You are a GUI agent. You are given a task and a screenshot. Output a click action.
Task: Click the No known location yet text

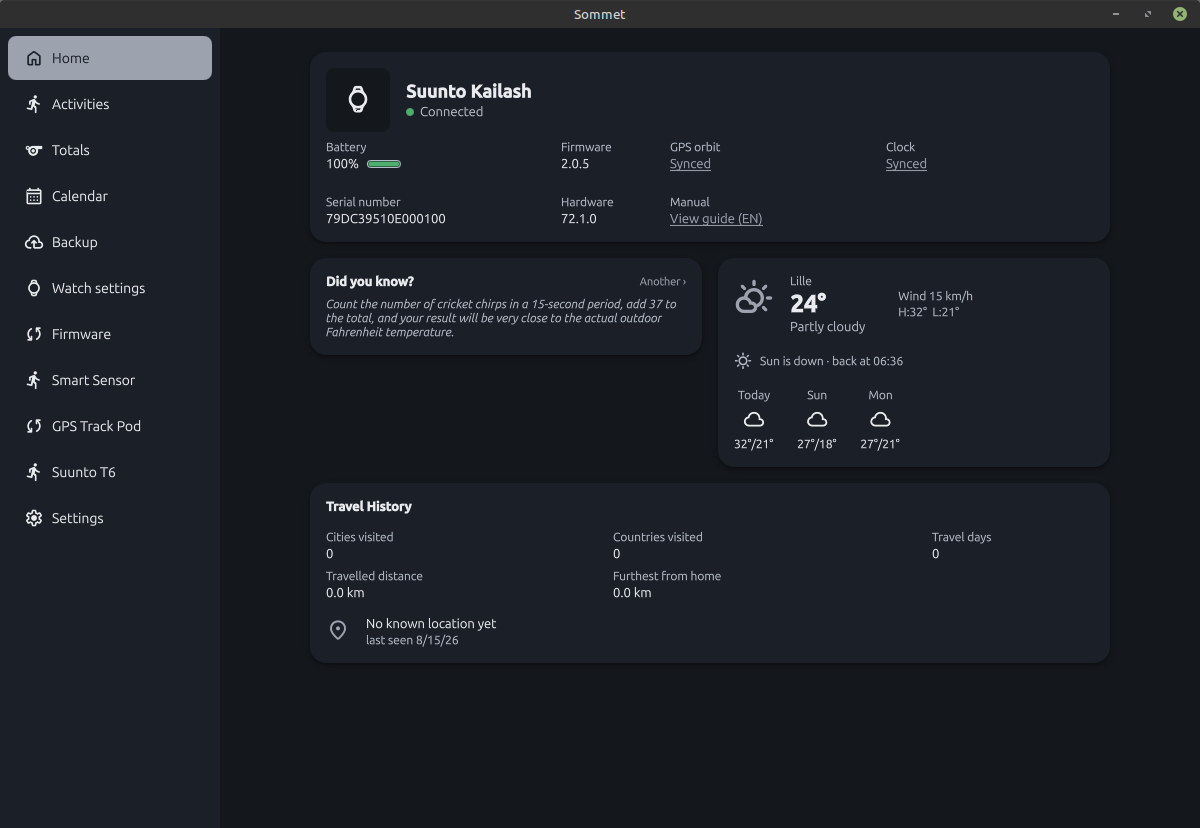pyautogui.click(x=431, y=623)
